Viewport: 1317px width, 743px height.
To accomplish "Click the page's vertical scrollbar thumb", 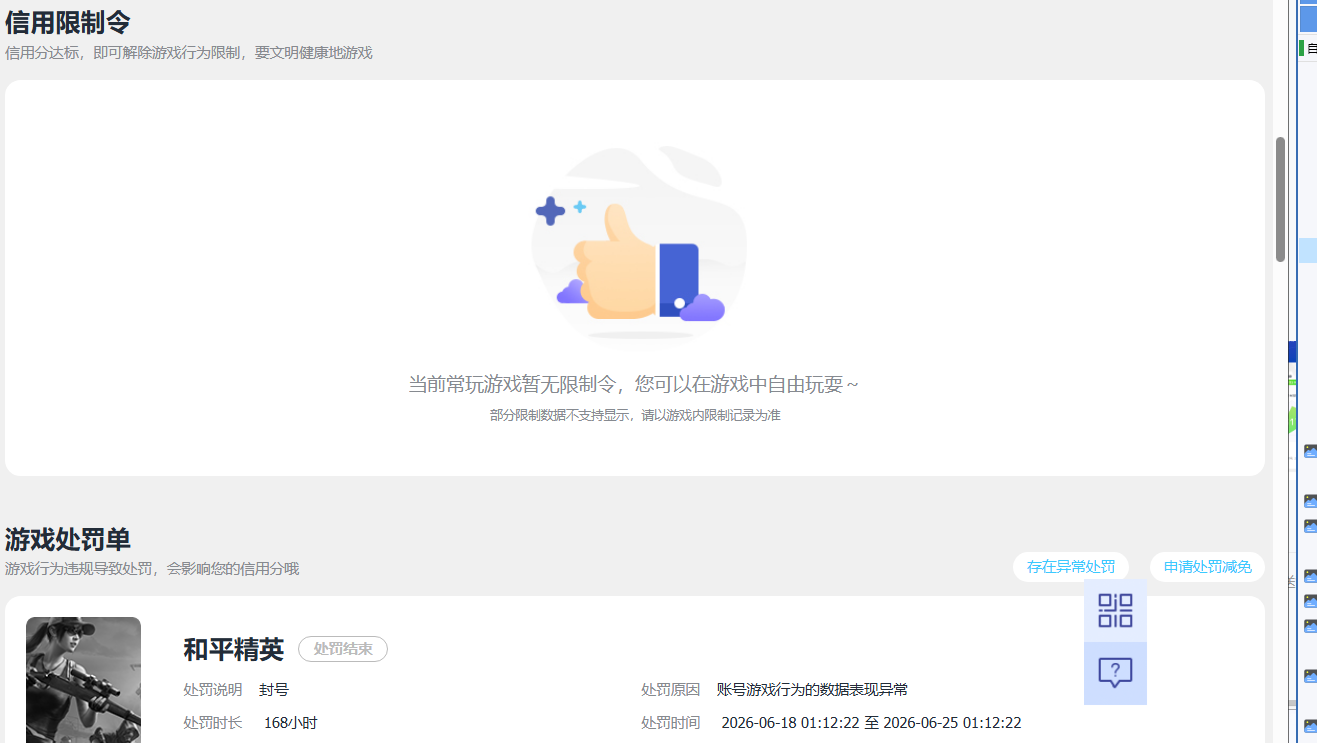I will click(x=1280, y=200).
